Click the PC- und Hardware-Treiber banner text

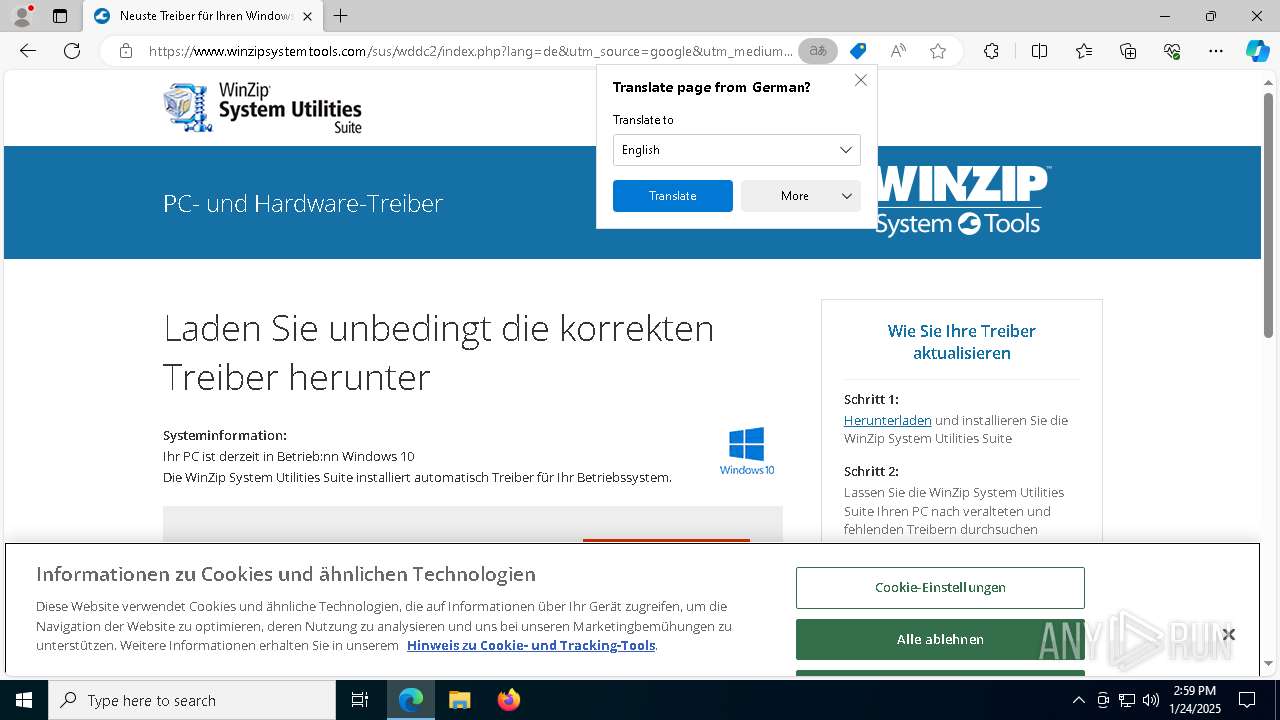coord(303,203)
